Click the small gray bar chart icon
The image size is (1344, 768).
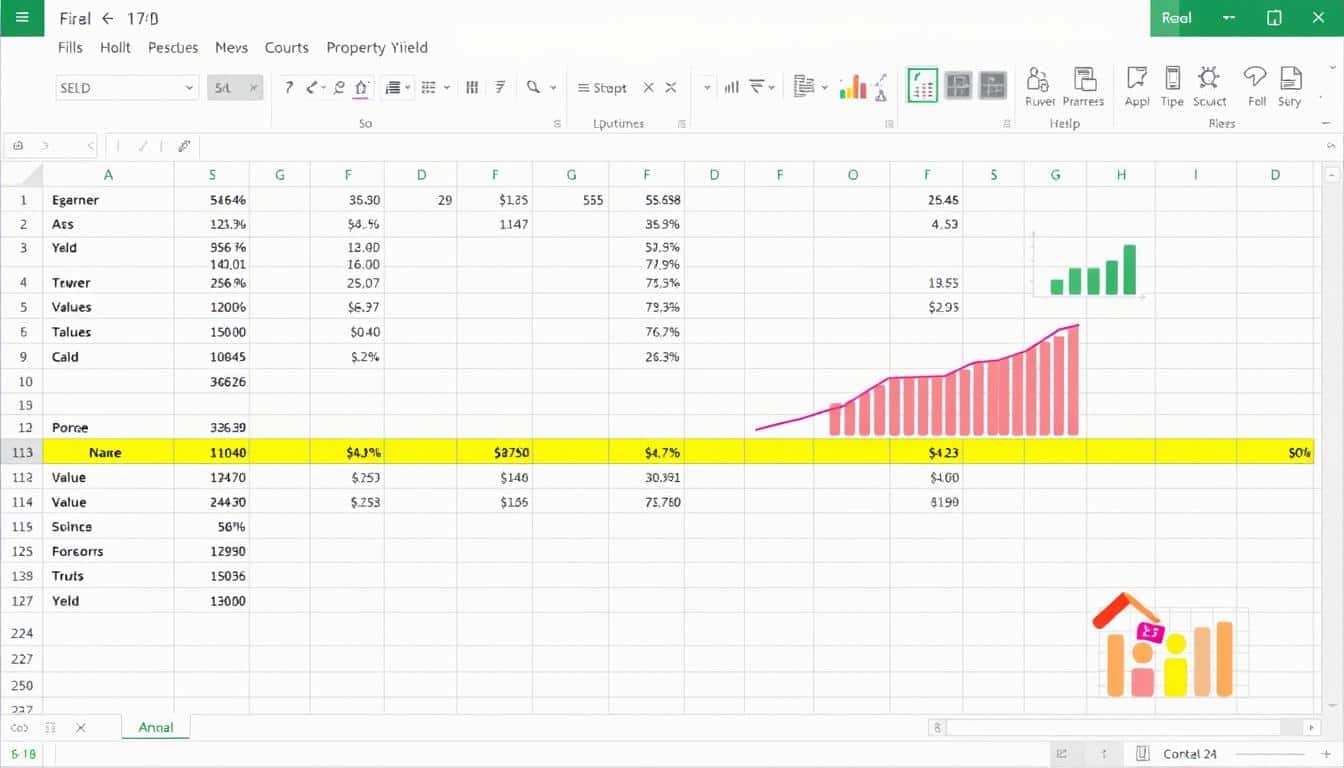click(x=731, y=88)
